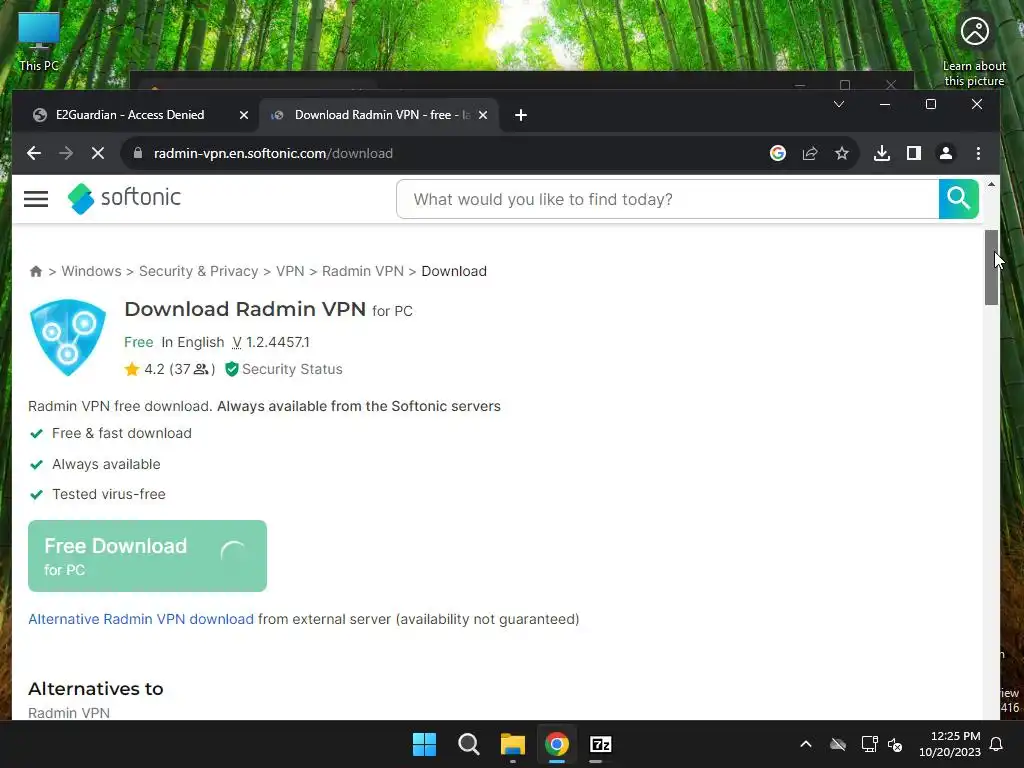The image size is (1024, 768).
Task: Click the address bar URL
Action: (273, 153)
